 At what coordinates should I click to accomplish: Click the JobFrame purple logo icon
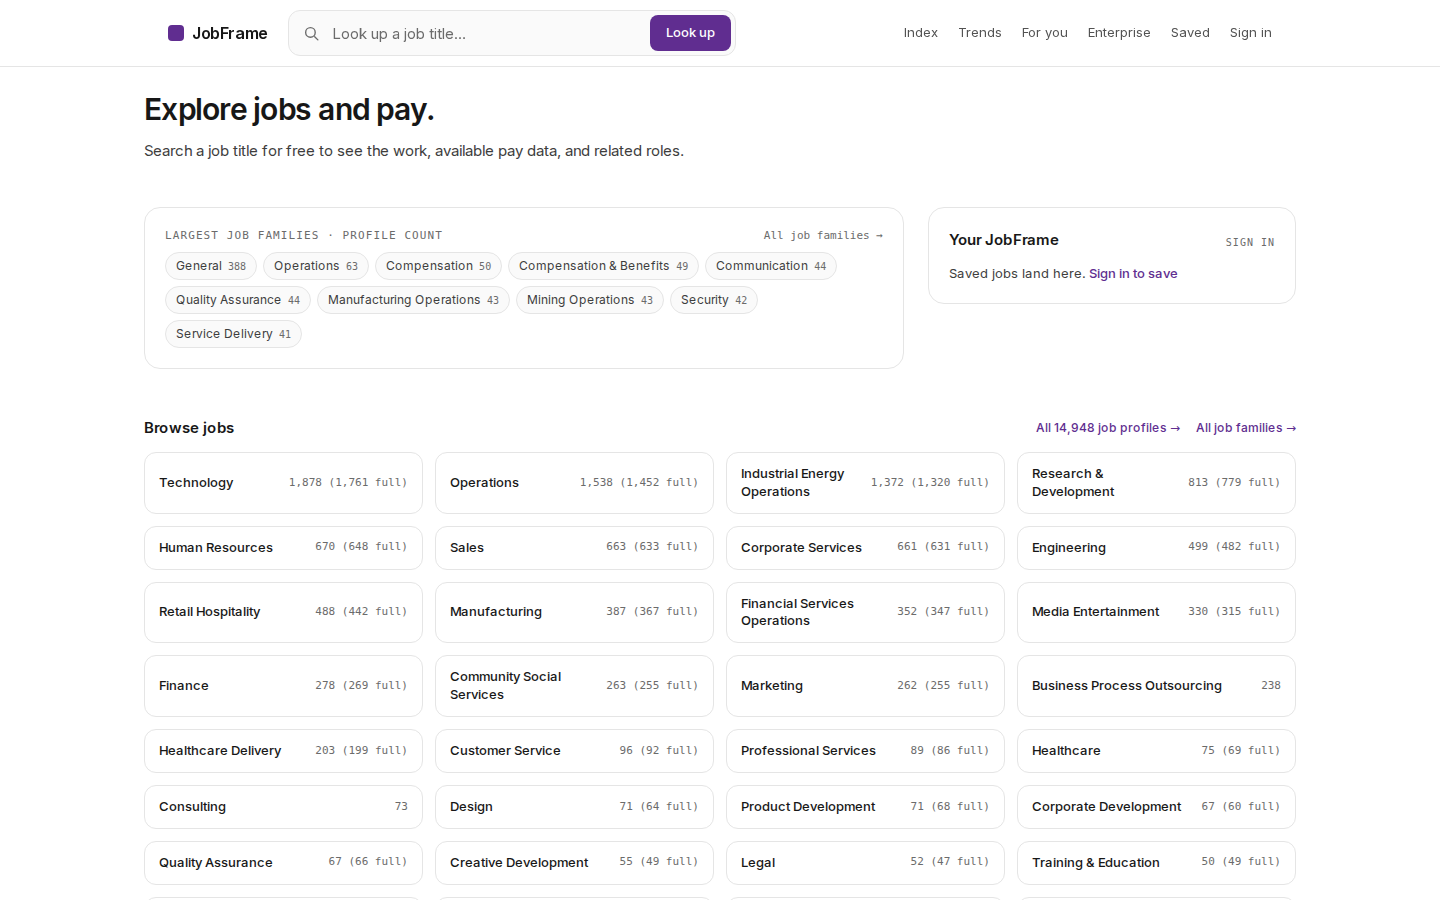coord(176,33)
